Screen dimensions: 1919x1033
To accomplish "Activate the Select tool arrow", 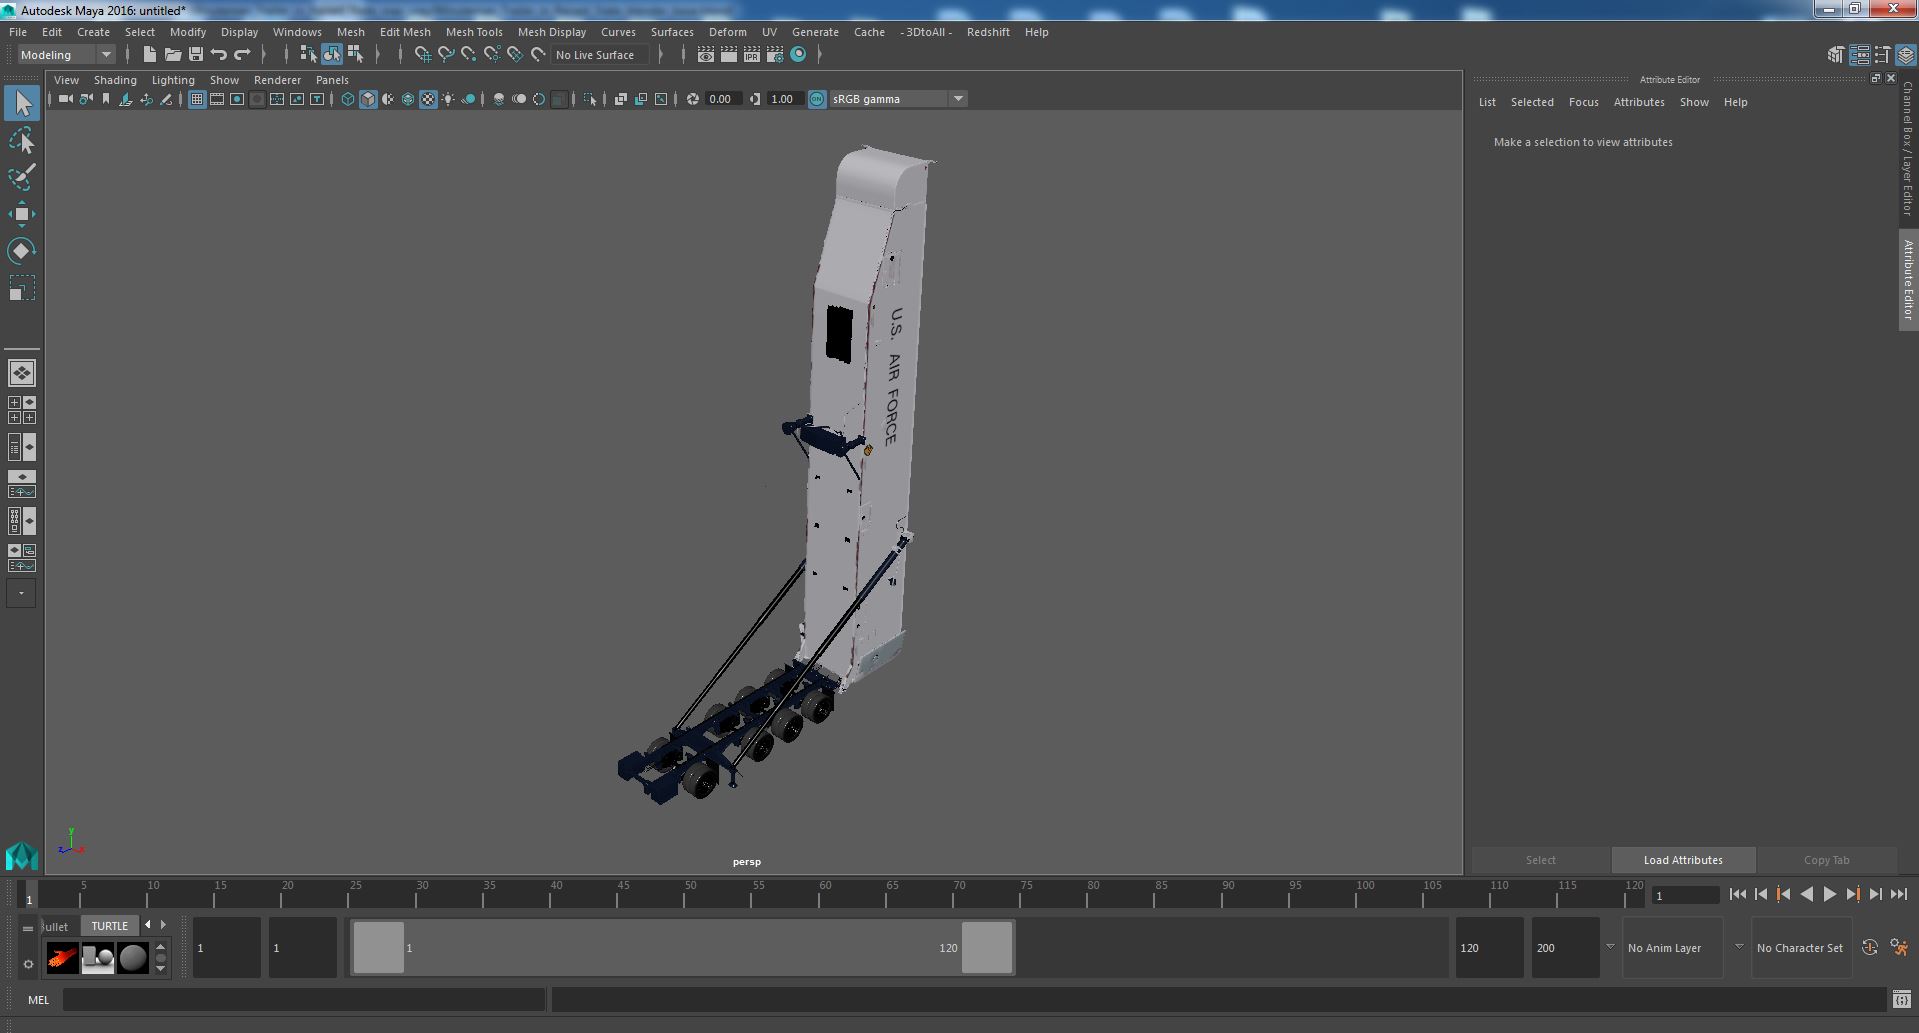I will [22, 103].
